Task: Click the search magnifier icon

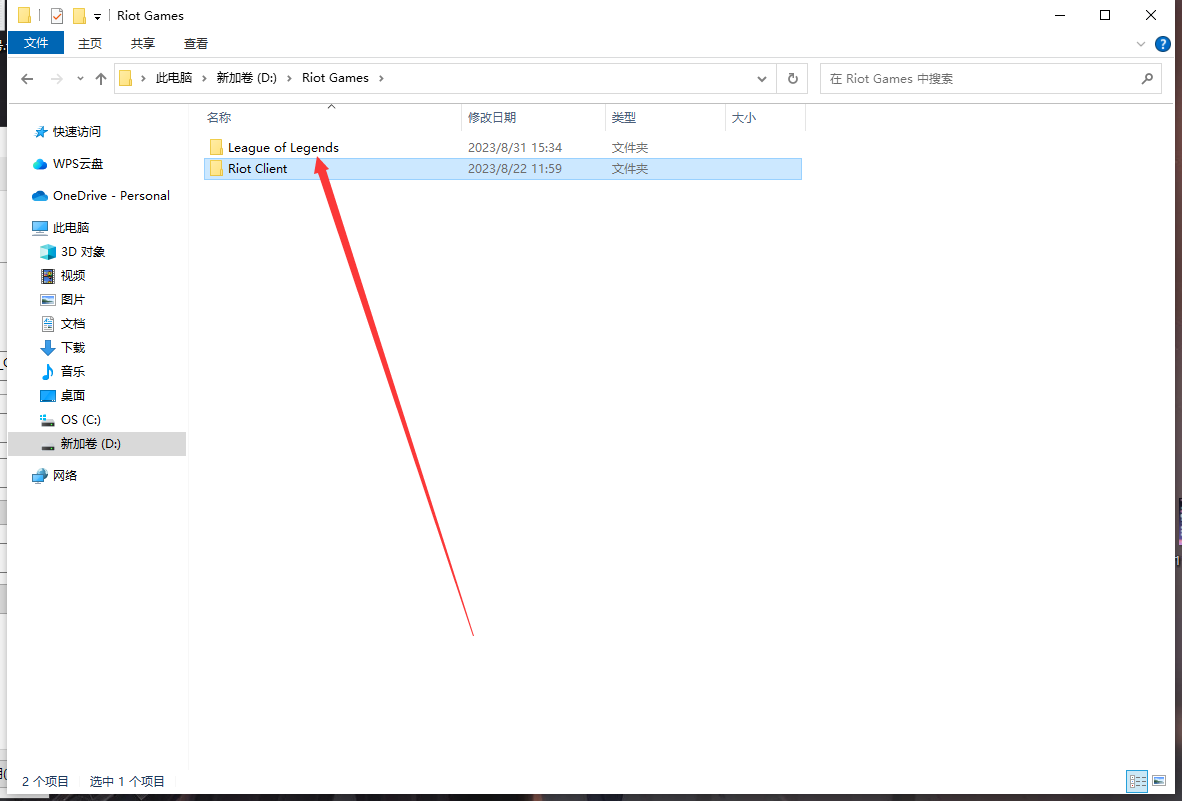Action: tap(1147, 78)
